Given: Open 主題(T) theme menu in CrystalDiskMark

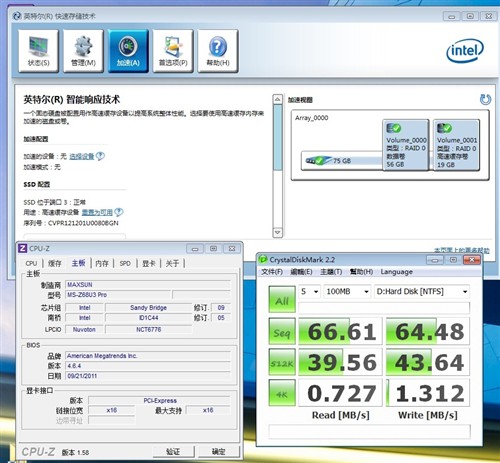Looking at the screenshot, I should (331, 272).
